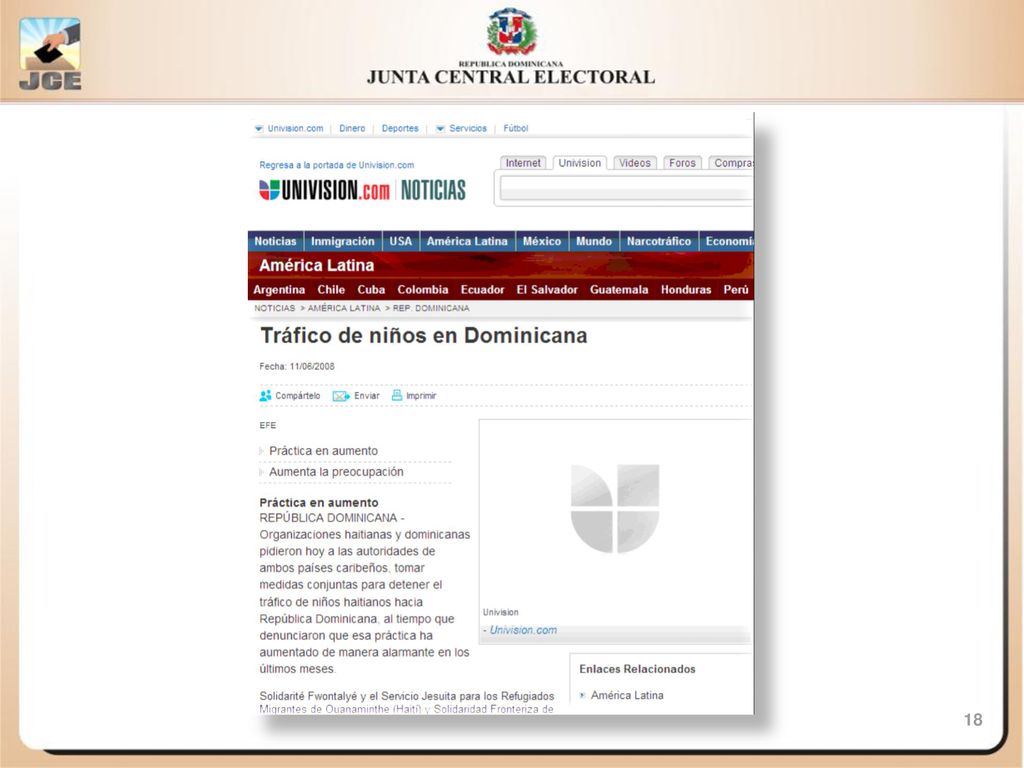Image resolution: width=1024 pixels, height=768 pixels.
Task: Select the Foros search tab
Action: tap(682, 163)
